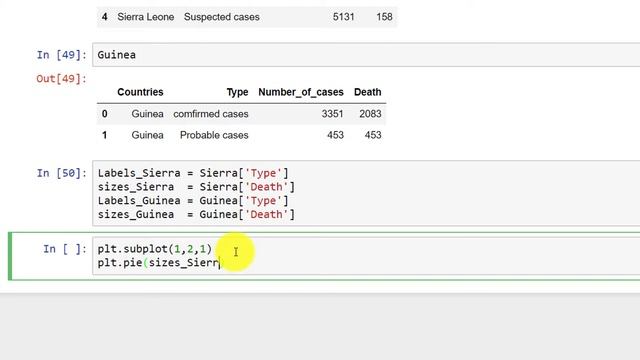
Task: Click the 'plt.pie(sizes_Sierr' line
Action: coord(158,263)
